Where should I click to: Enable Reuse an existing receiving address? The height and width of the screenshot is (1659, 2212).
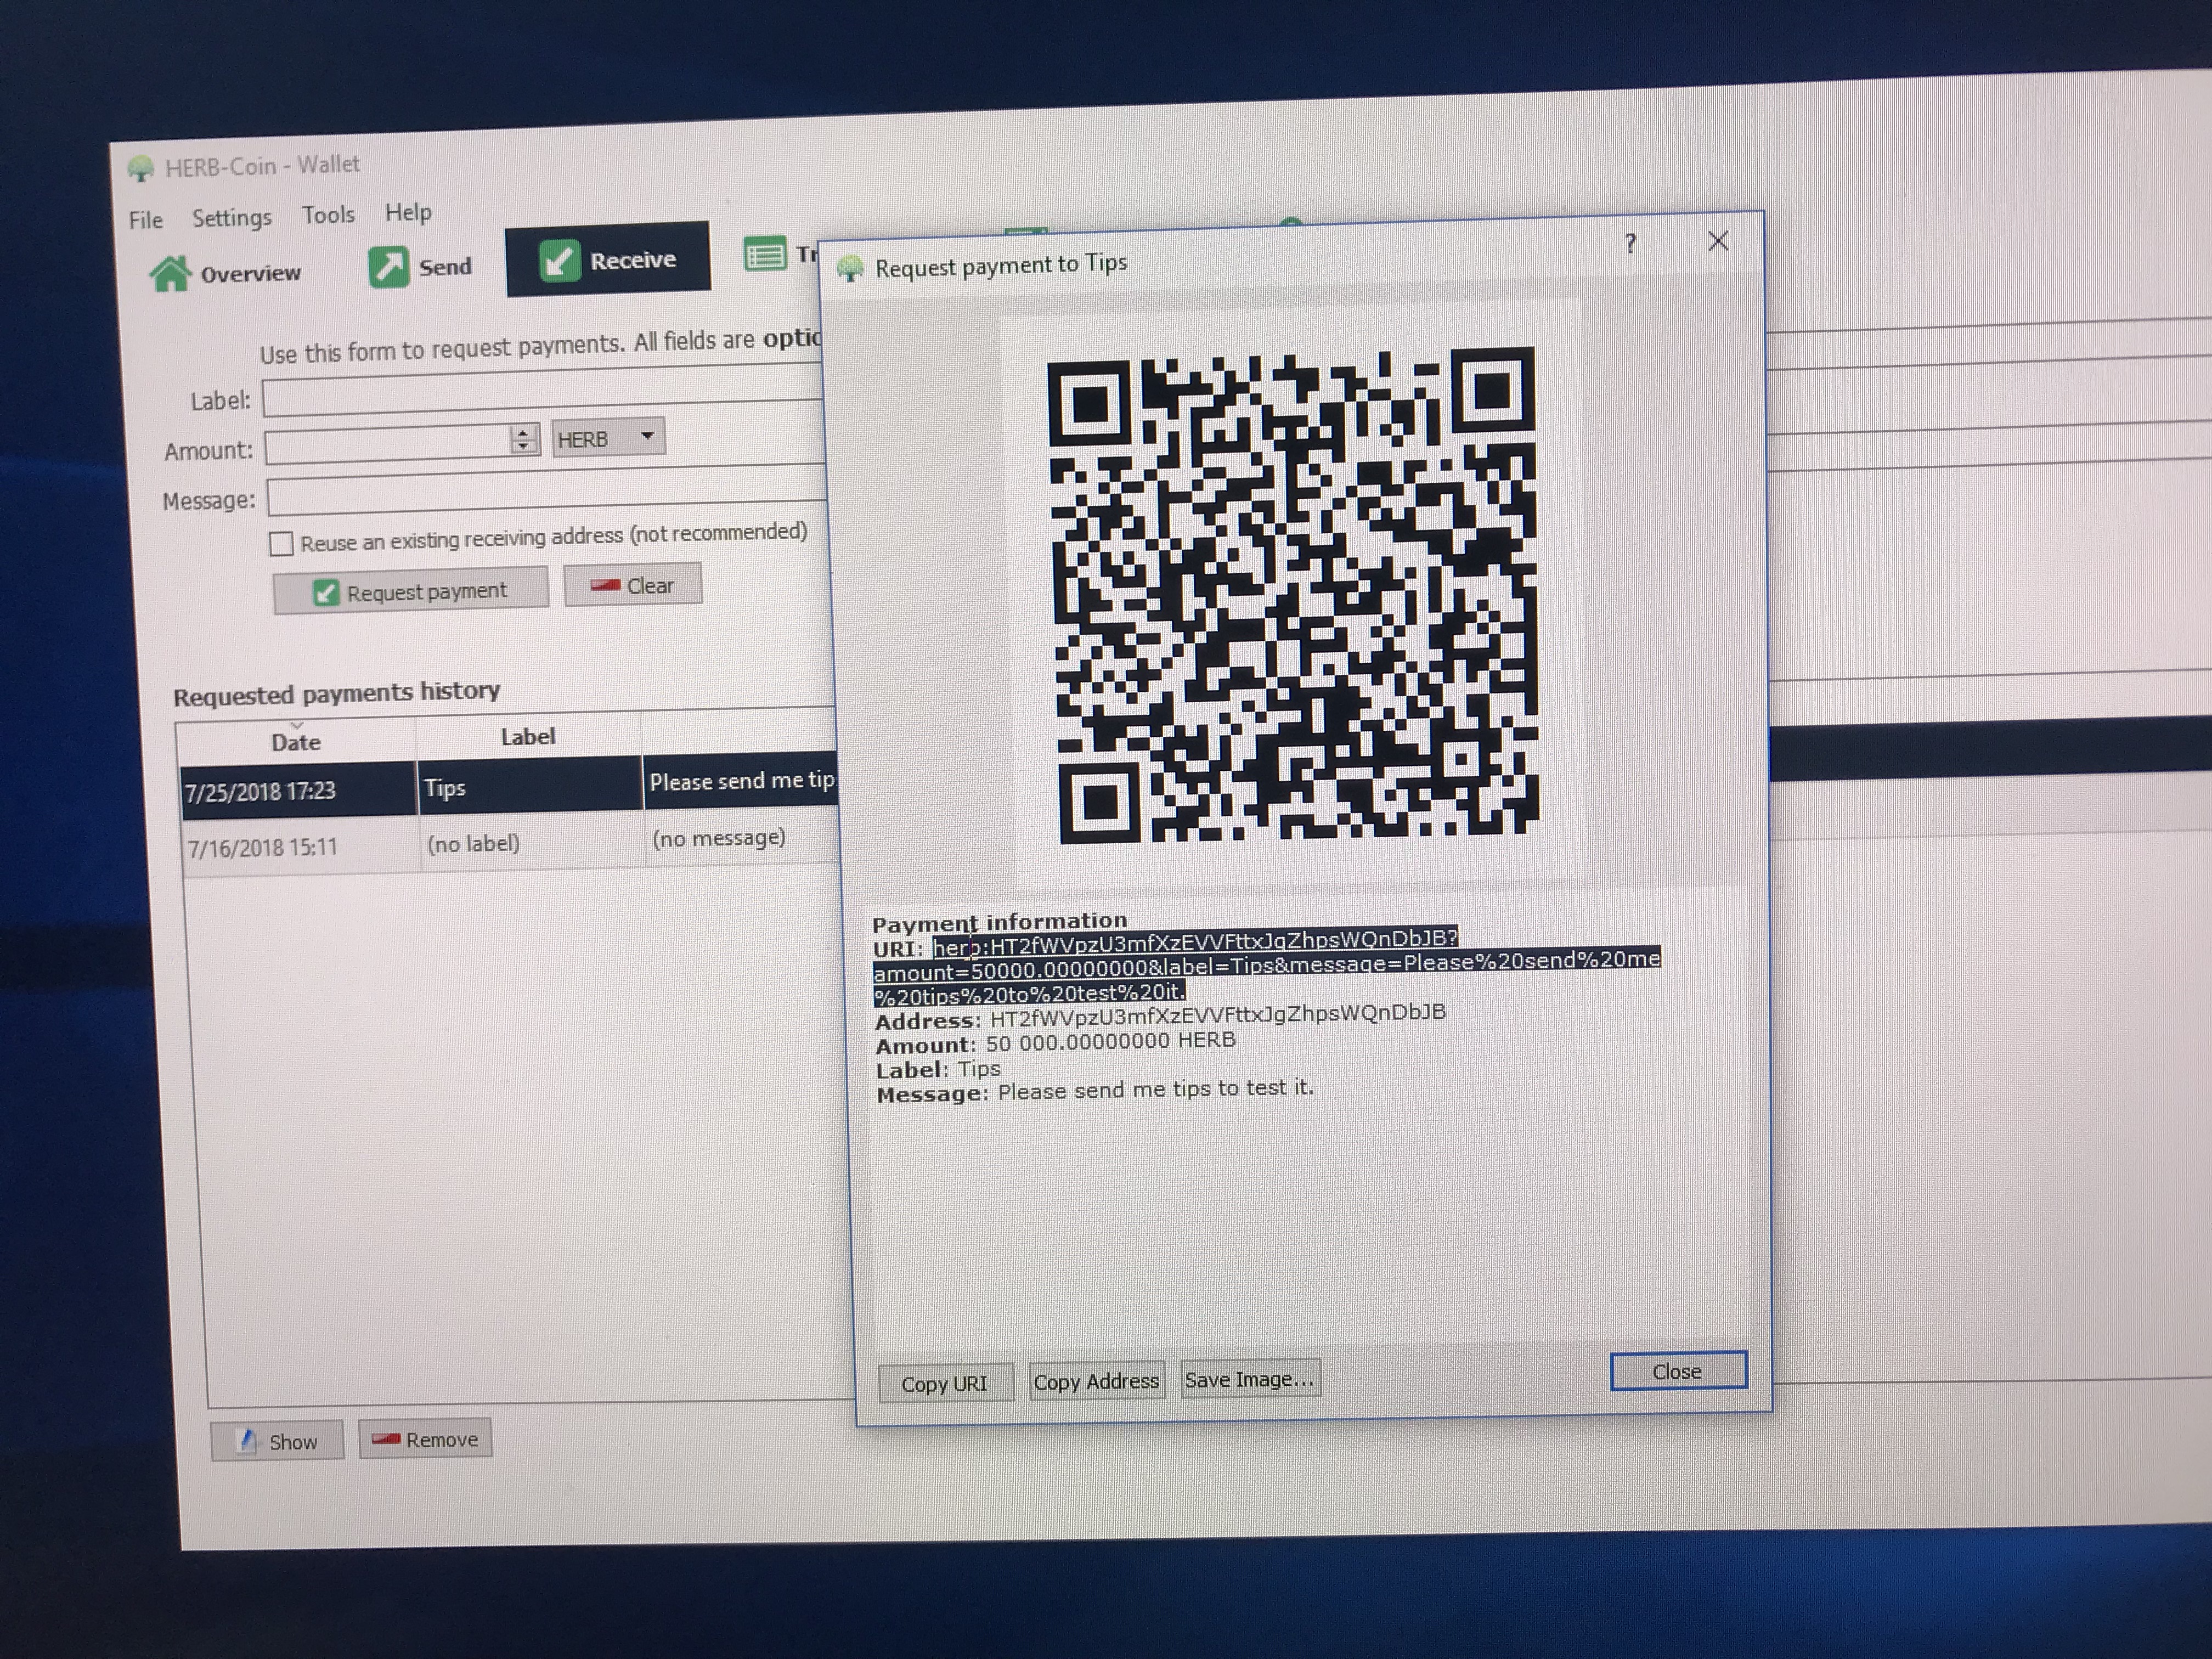click(282, 543)
